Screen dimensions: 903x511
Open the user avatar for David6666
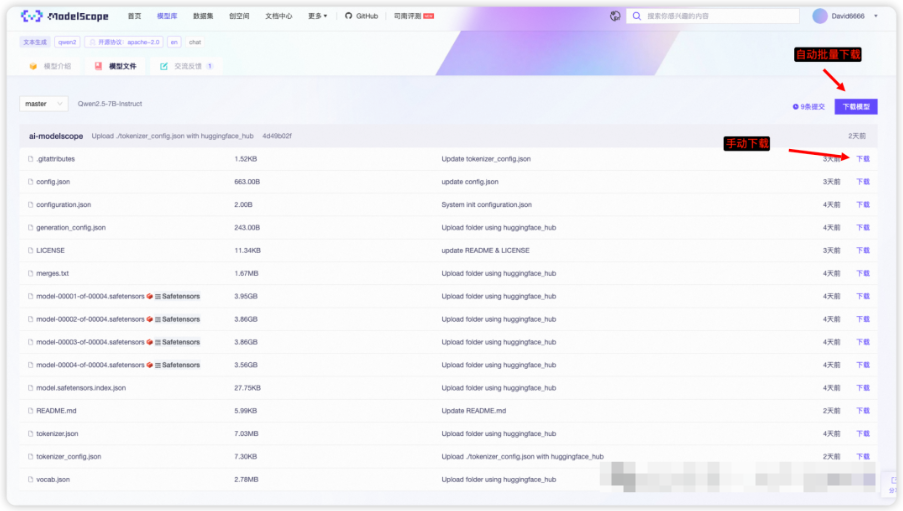(x=819, y=16)
